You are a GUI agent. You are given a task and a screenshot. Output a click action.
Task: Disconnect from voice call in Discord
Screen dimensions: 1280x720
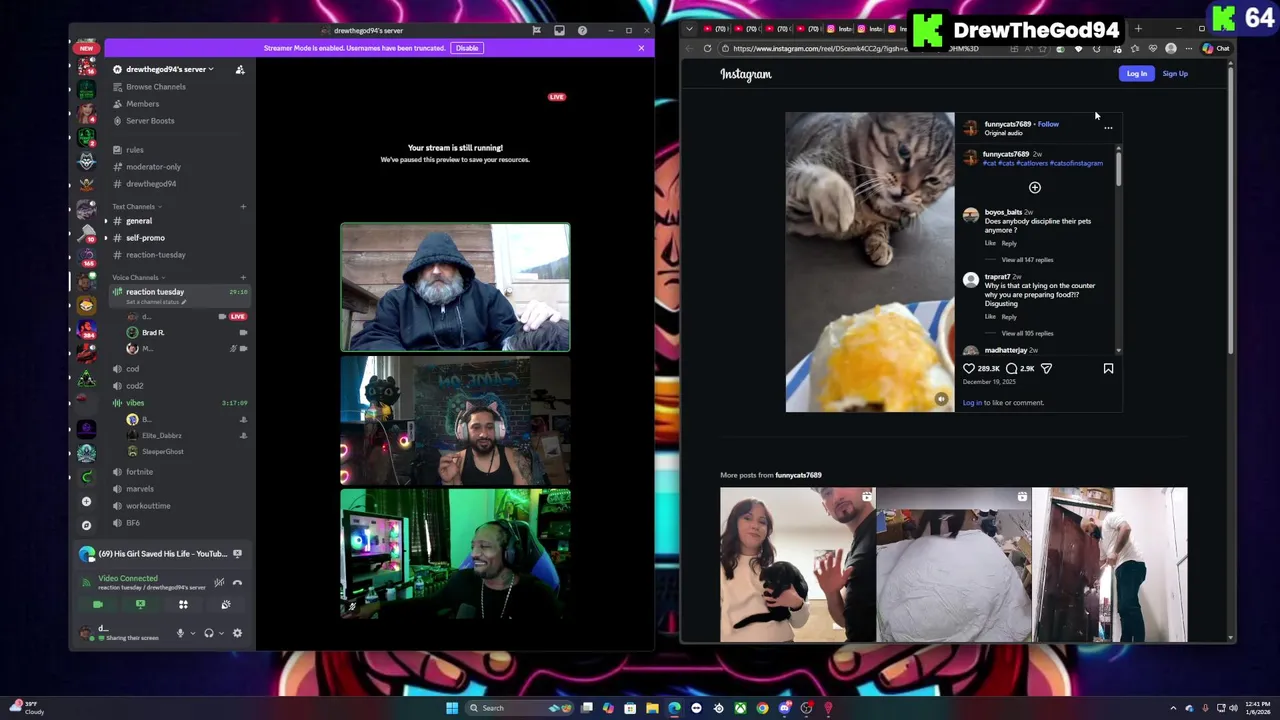pos(237,582)
